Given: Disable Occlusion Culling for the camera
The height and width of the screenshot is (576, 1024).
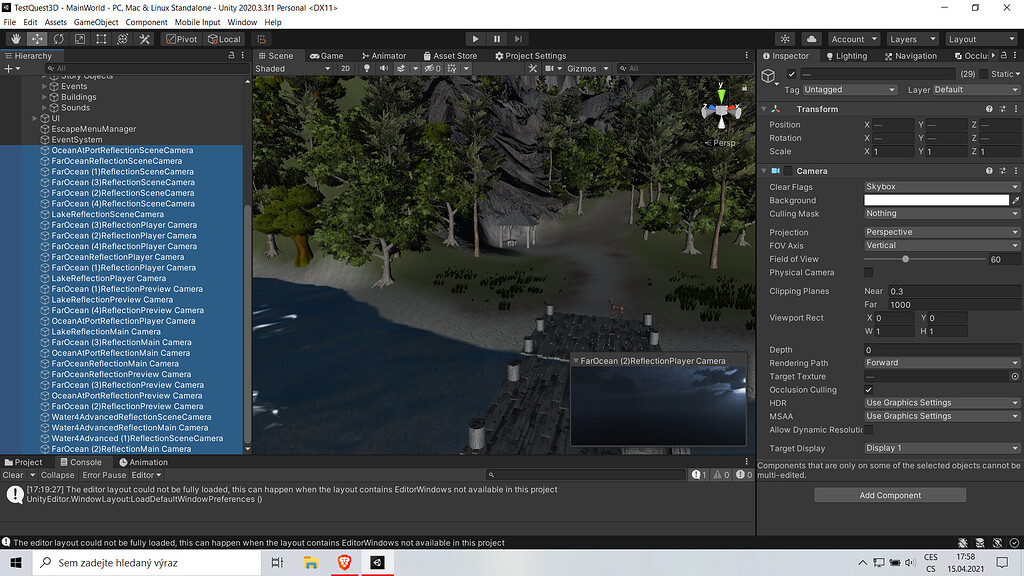Looking at the screenshot, I should click(867, 389).
